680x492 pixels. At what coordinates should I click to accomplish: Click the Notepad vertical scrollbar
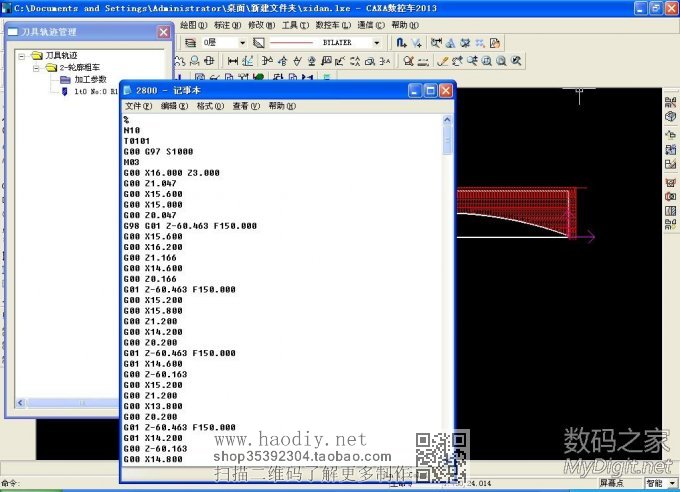click(x=447, y=300)
